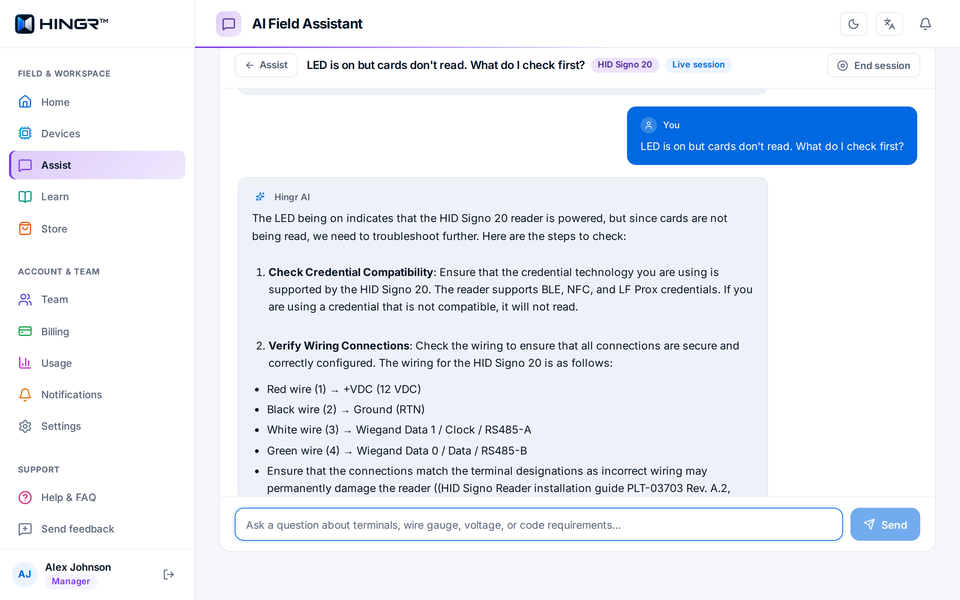Click the Send button

pos(885,525)
